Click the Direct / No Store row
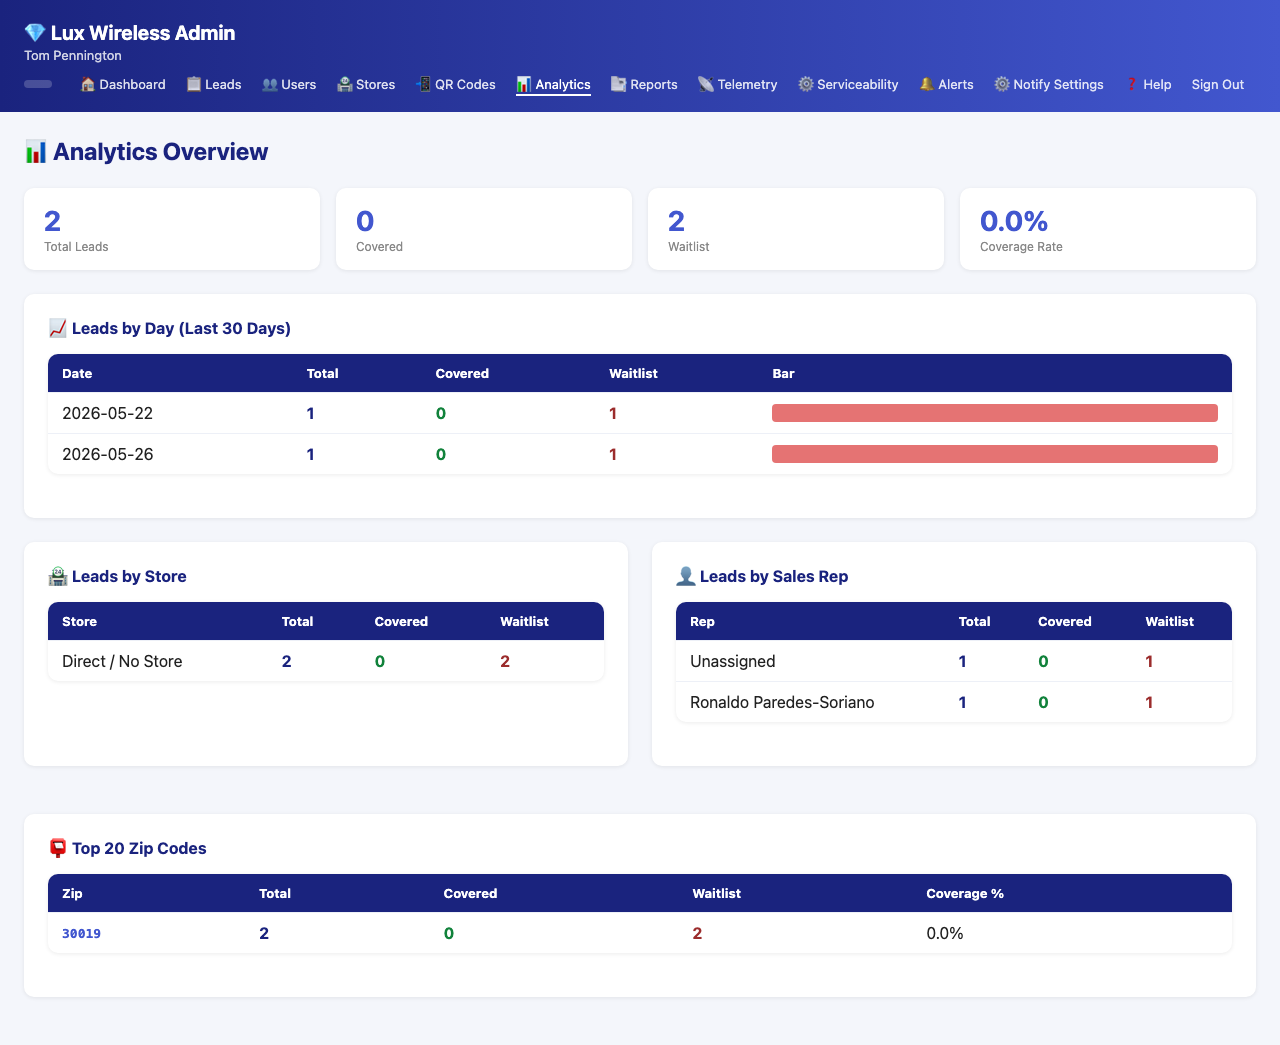This screenshot has height=1045, width=1280. pos(326,661)
